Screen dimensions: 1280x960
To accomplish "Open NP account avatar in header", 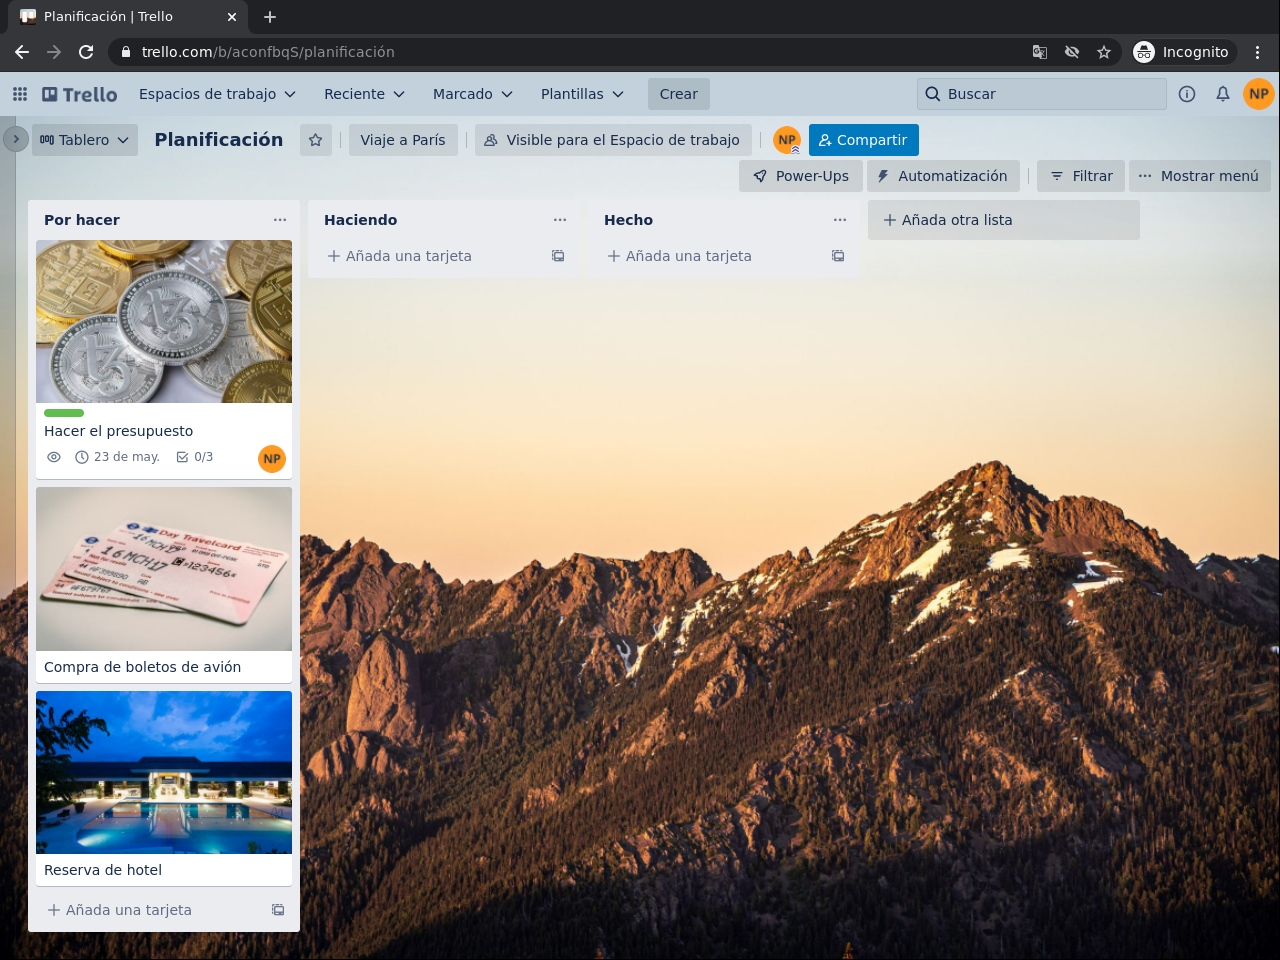I will 1259,94.
